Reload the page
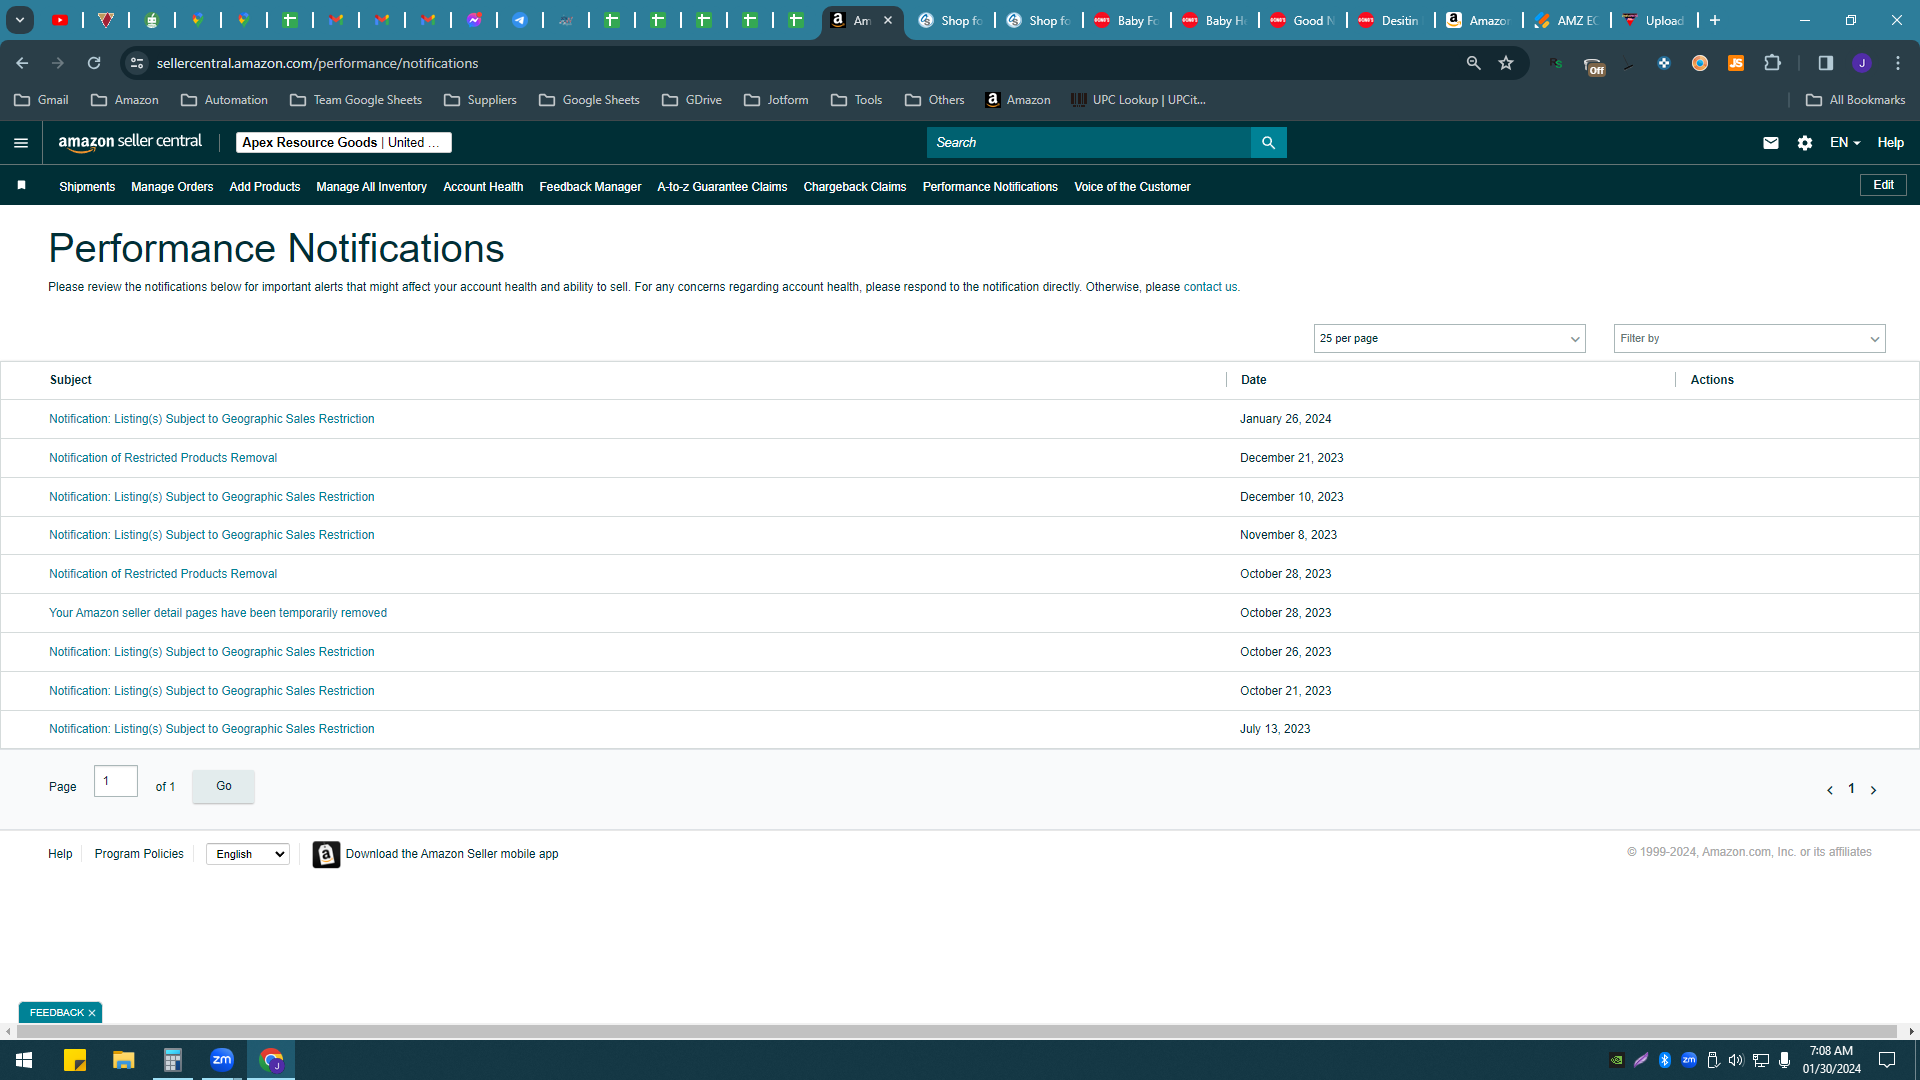The height and width of the screenshot is (1080, 1920). [x=94, y=63]
